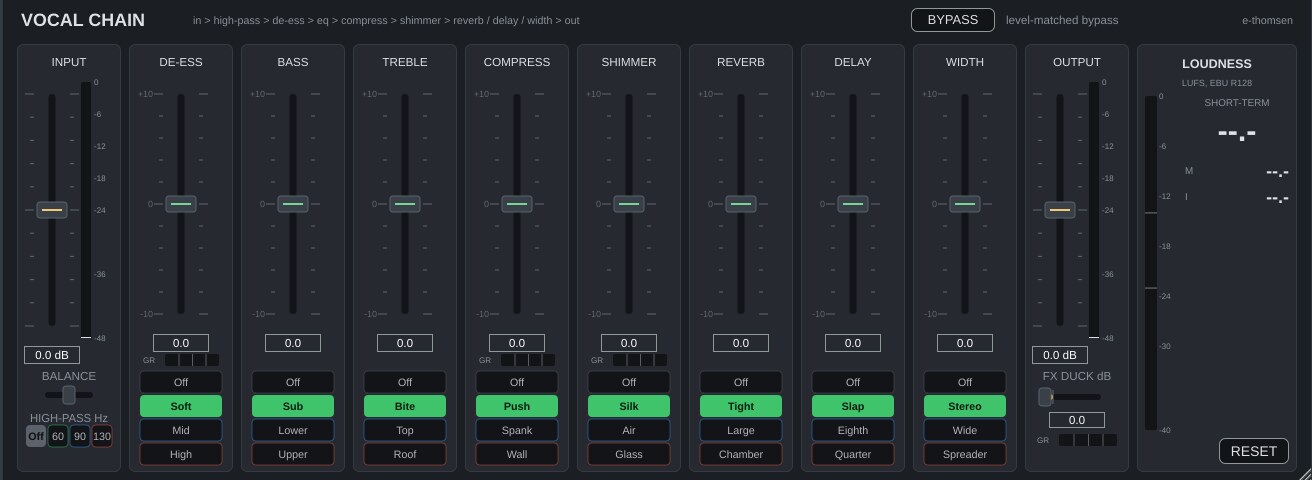Choose Spank compress mode
Viewport: 1312px width, 480px height.
[x=517, y=430]
